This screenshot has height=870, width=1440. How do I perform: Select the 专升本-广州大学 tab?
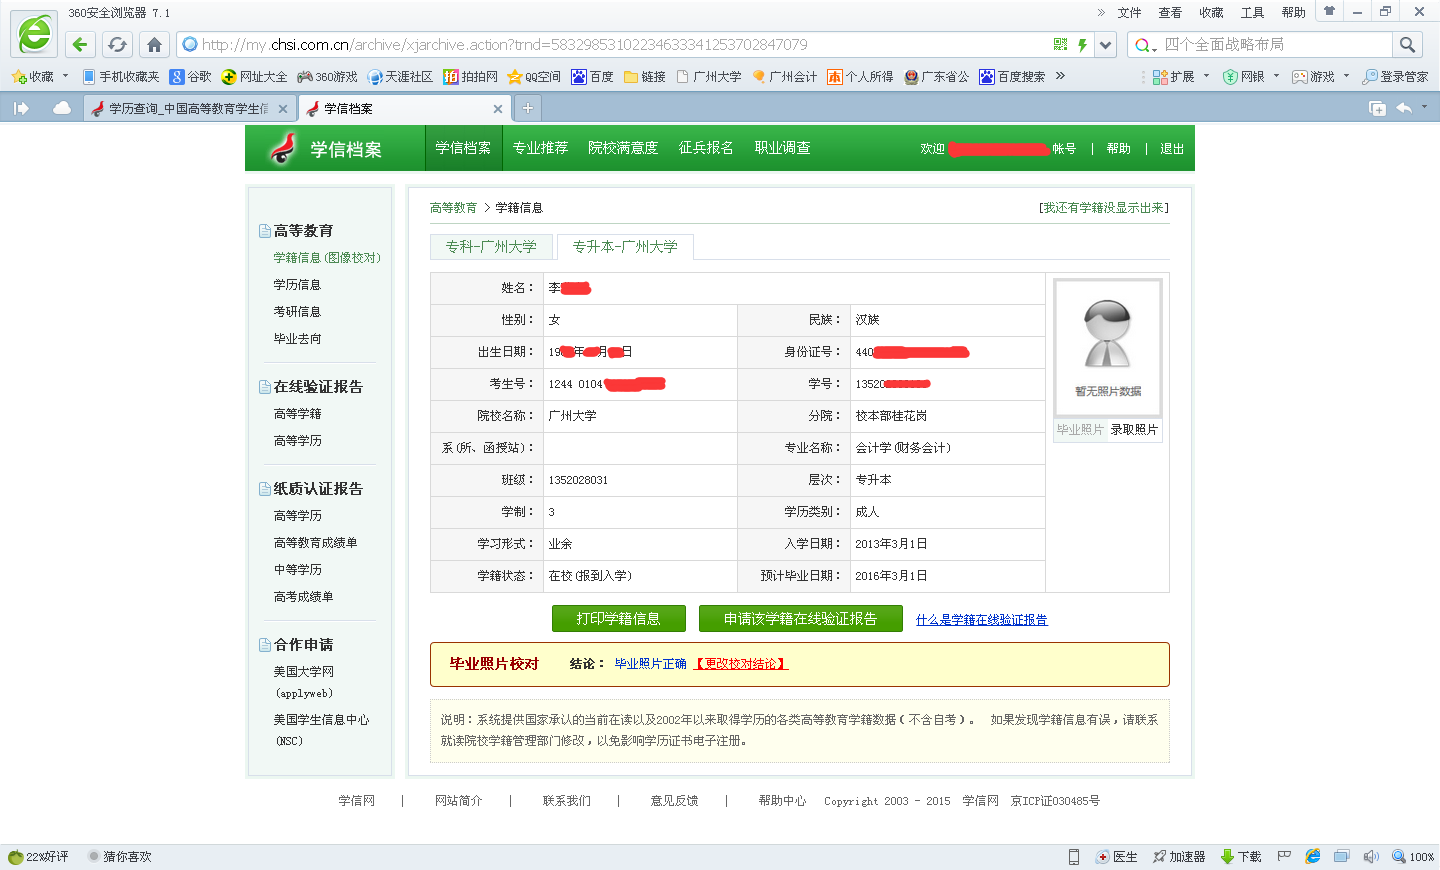click(x=625, y=246)
